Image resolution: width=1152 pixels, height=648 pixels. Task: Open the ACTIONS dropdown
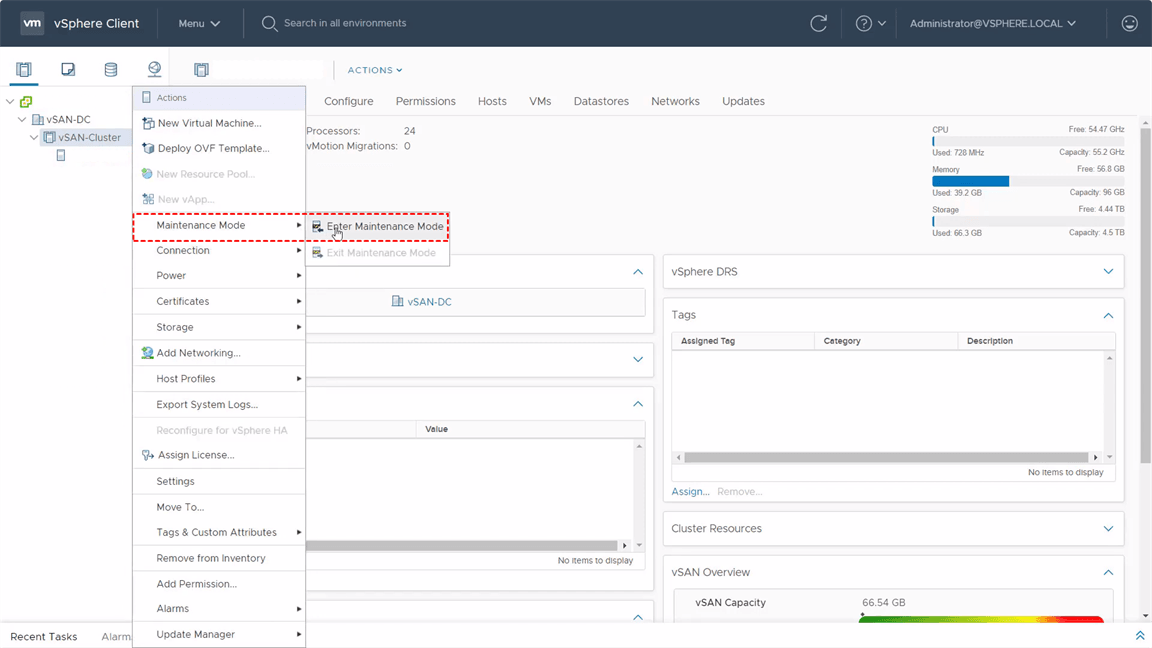(x=375, y=70)
